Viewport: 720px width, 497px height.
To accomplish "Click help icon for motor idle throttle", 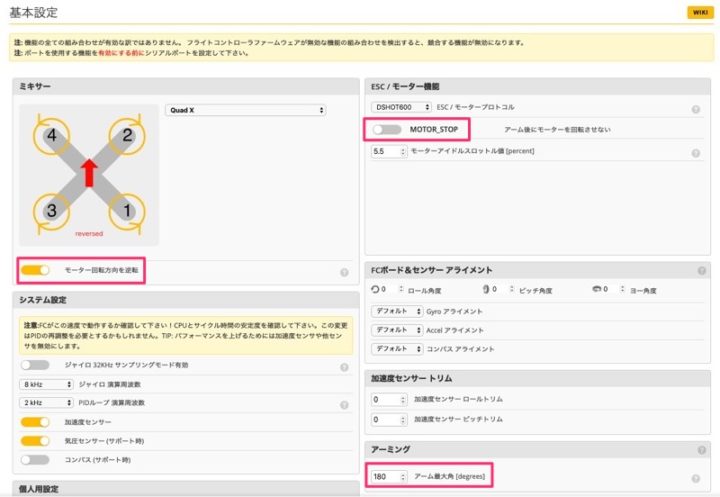I will (695, 153).
